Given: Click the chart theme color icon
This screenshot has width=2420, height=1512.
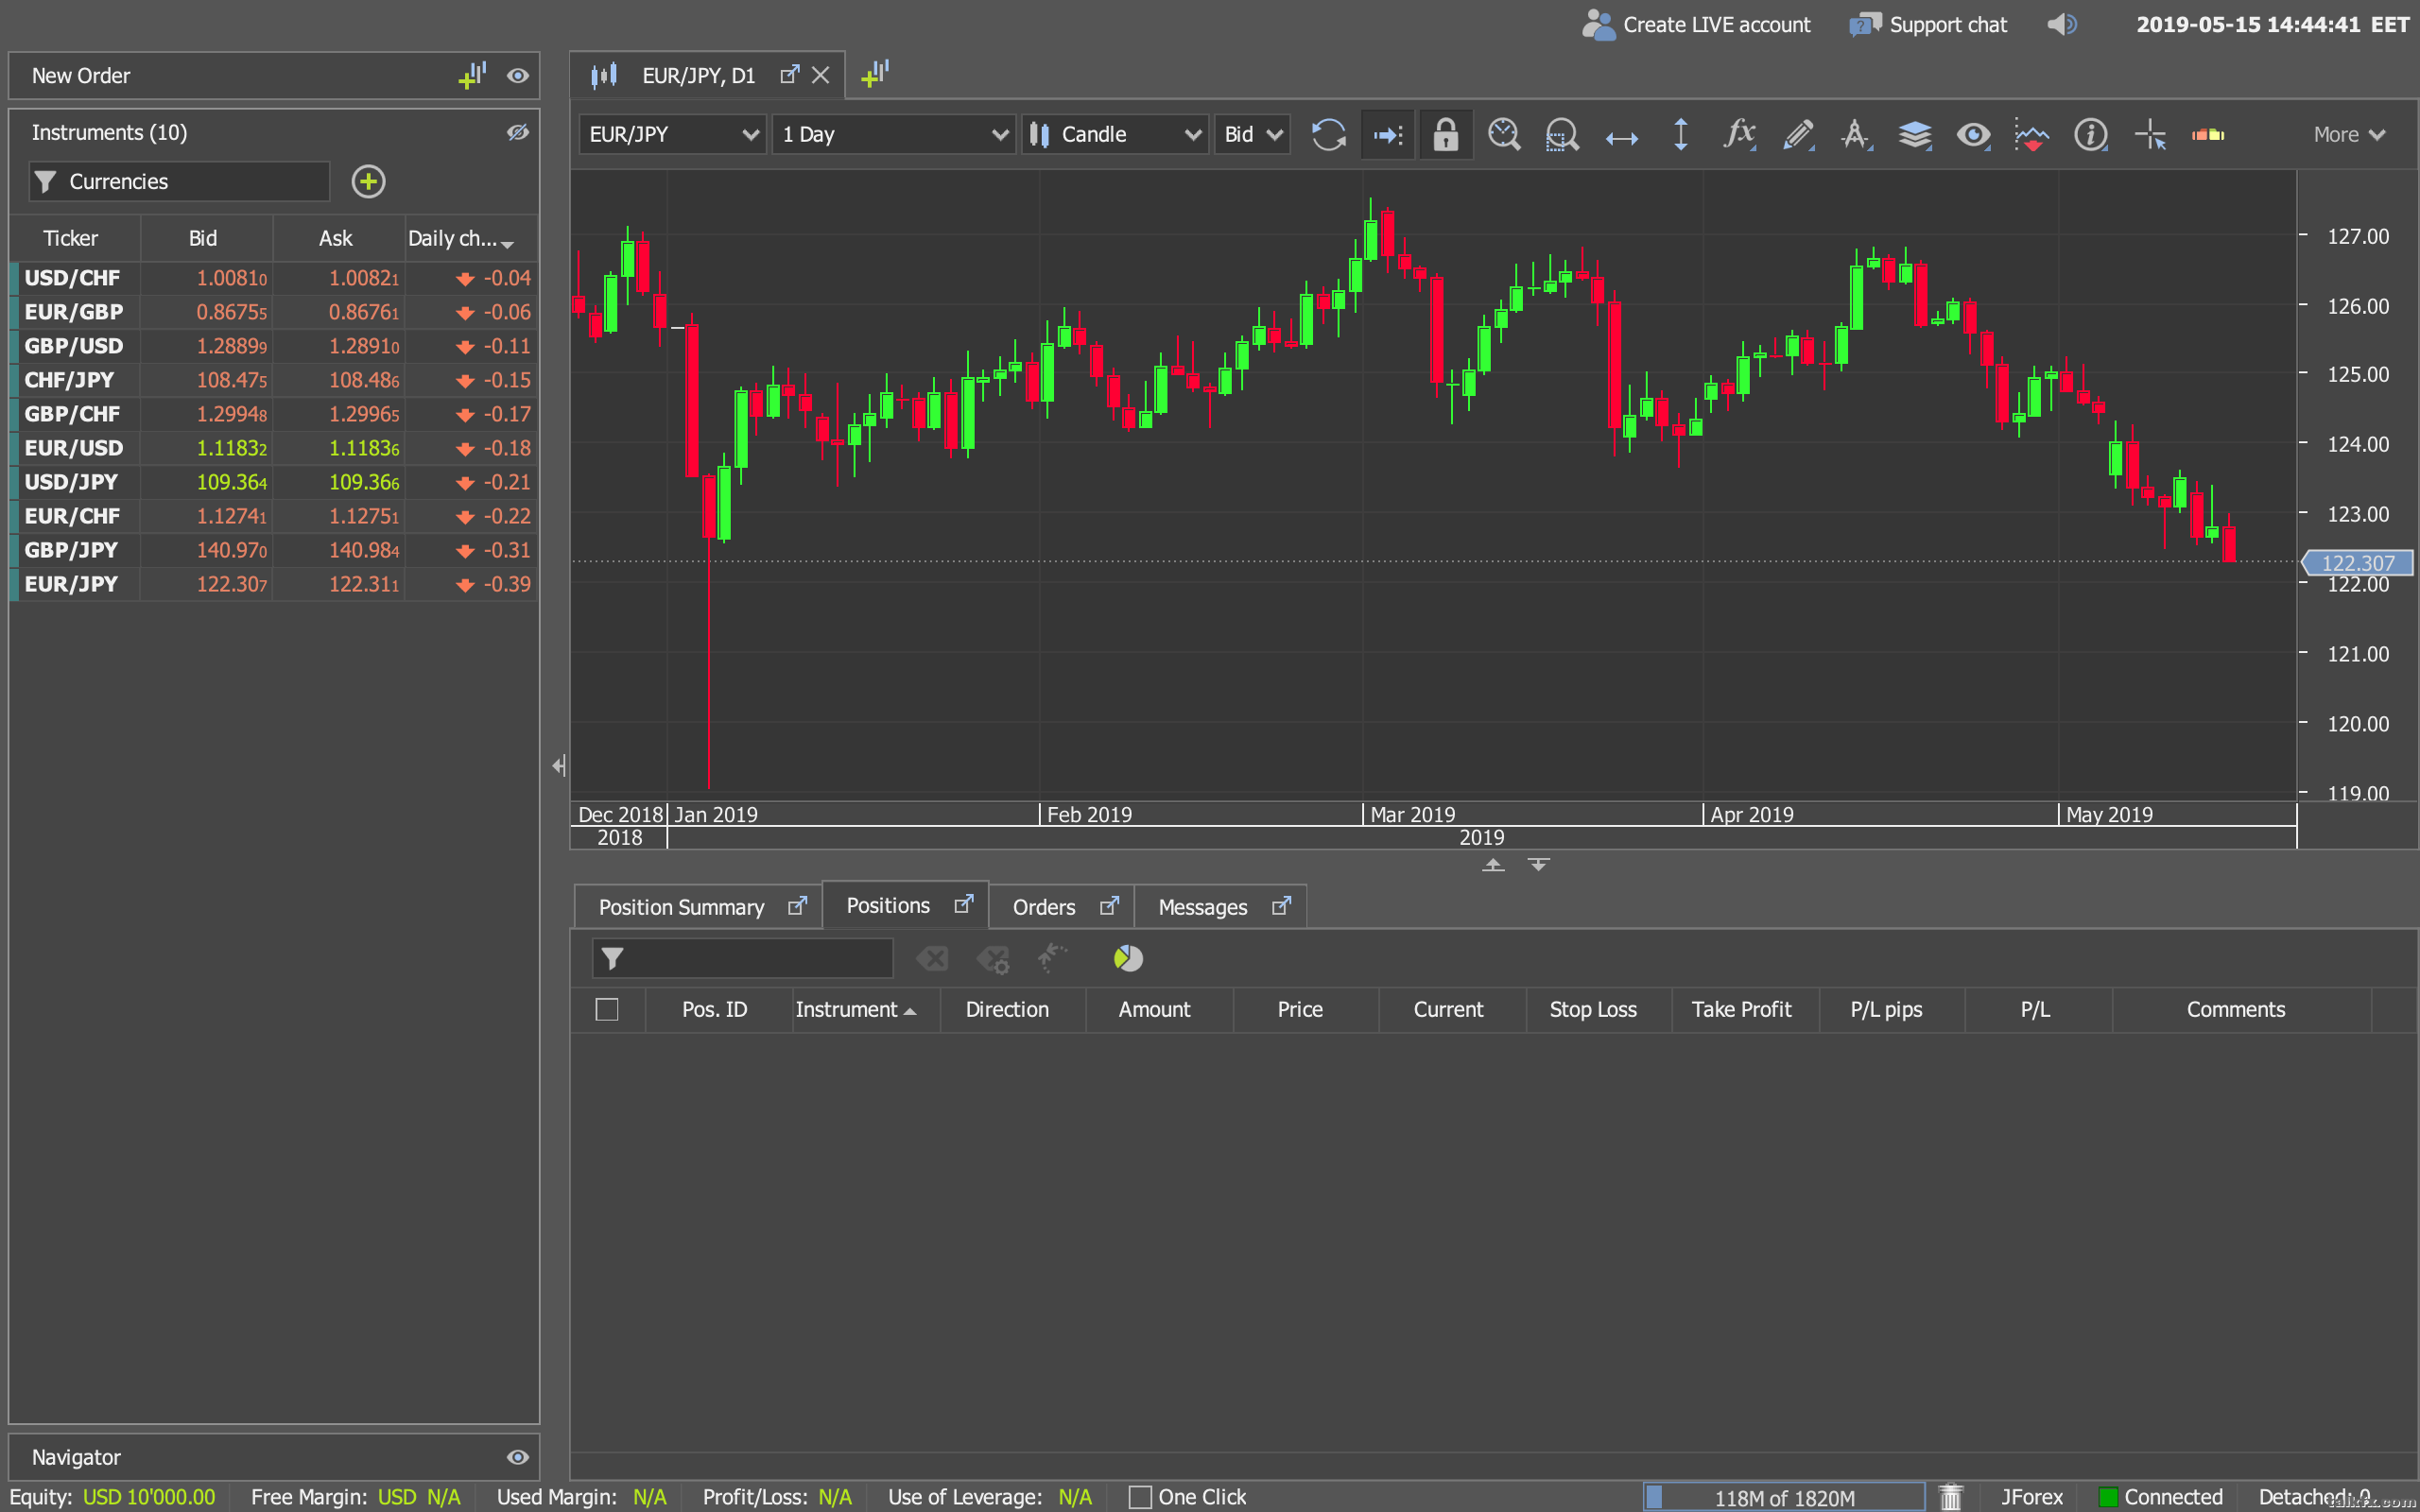Looking at the screenshot, I should click(2208, 134).
